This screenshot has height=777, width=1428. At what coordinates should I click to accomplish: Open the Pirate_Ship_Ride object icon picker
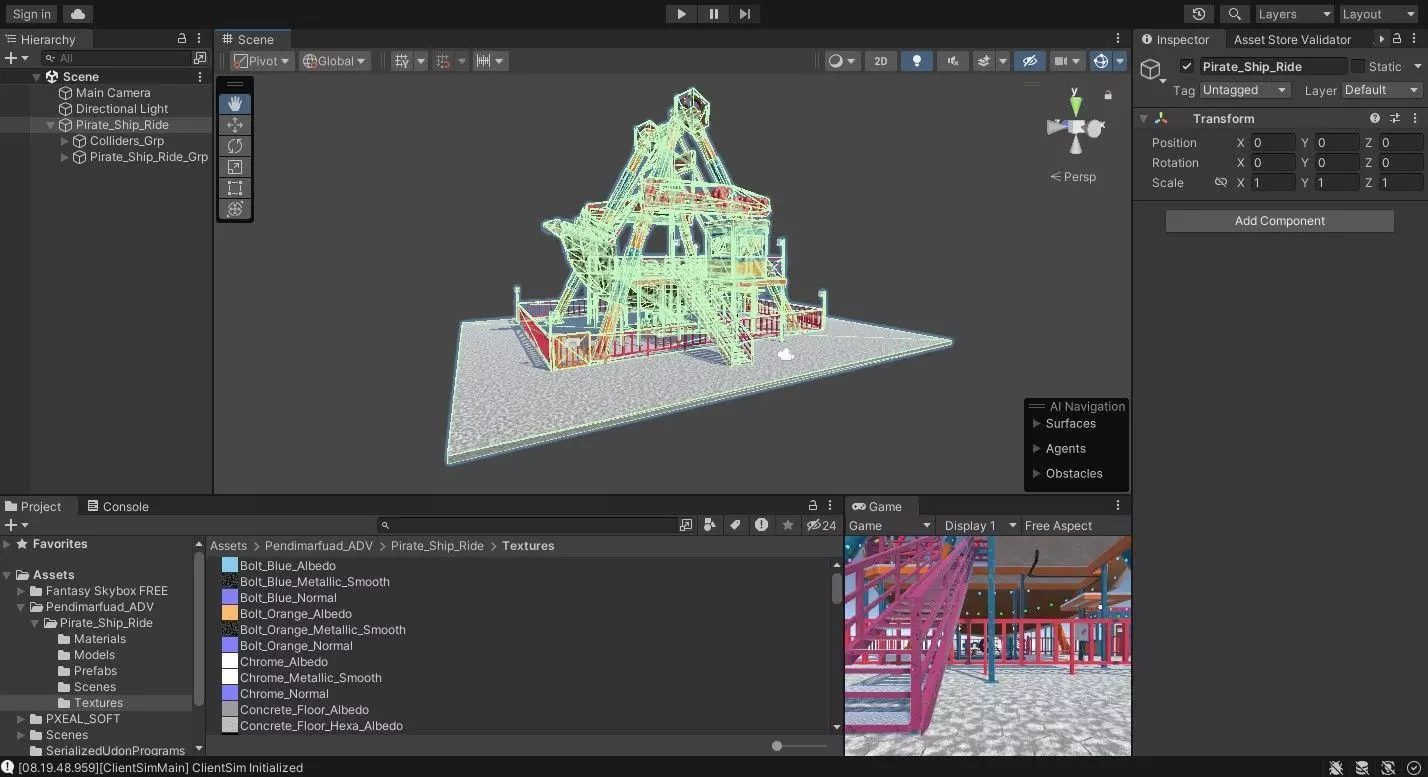click(1153, 69)
